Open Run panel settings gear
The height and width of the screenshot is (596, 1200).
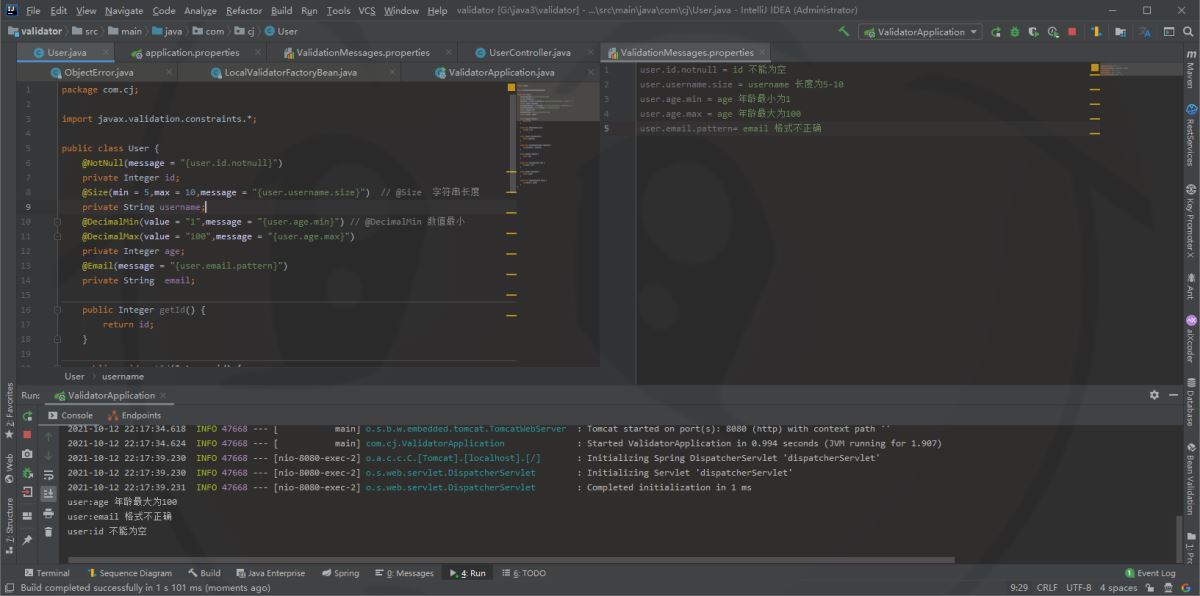tap(1155, 395)
